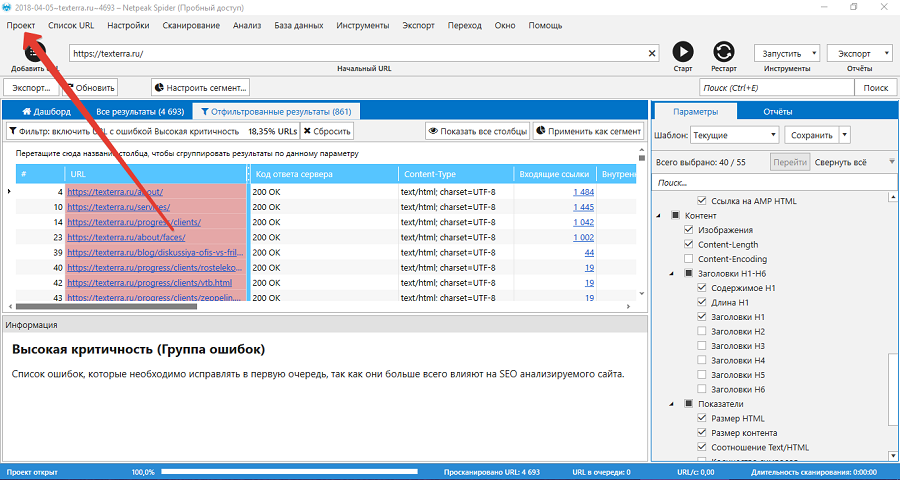Screen dimensions: 900x480
Task: Click the pie icon on Настроить сегмент
Action: pos(159,88)
